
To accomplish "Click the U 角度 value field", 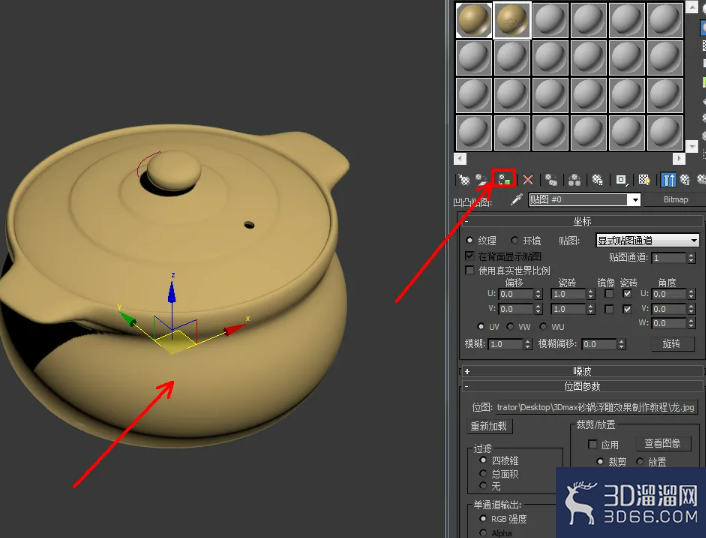I will [669, 294].
